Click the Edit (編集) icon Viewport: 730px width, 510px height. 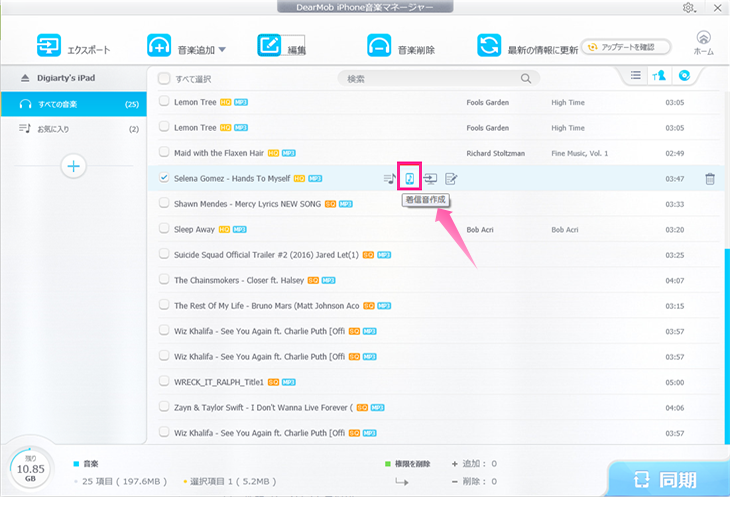coord(270,46)
